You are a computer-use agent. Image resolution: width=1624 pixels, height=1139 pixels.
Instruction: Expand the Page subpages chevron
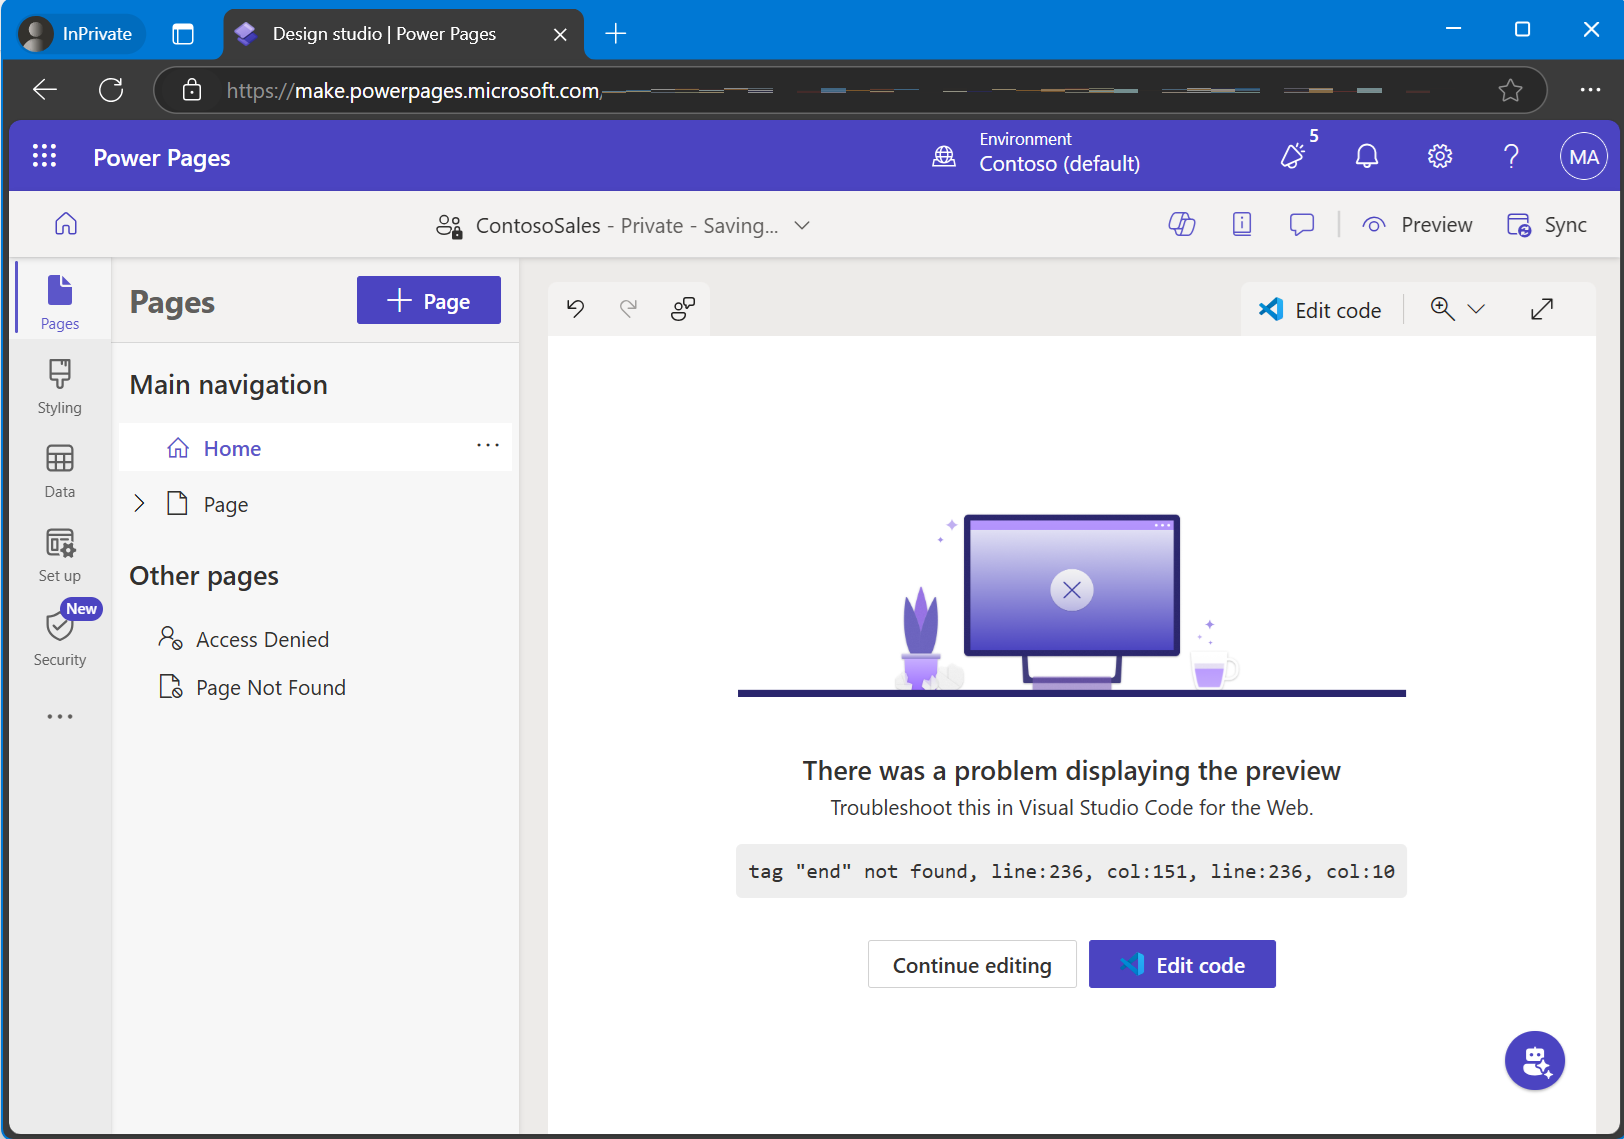point(139,504)
